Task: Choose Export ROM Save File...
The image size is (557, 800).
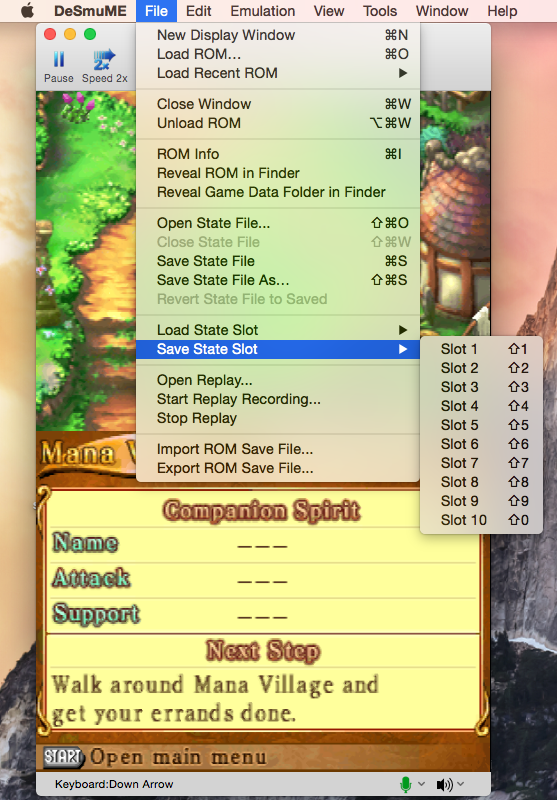Action: pyautogui.click(x=278, y=468)
